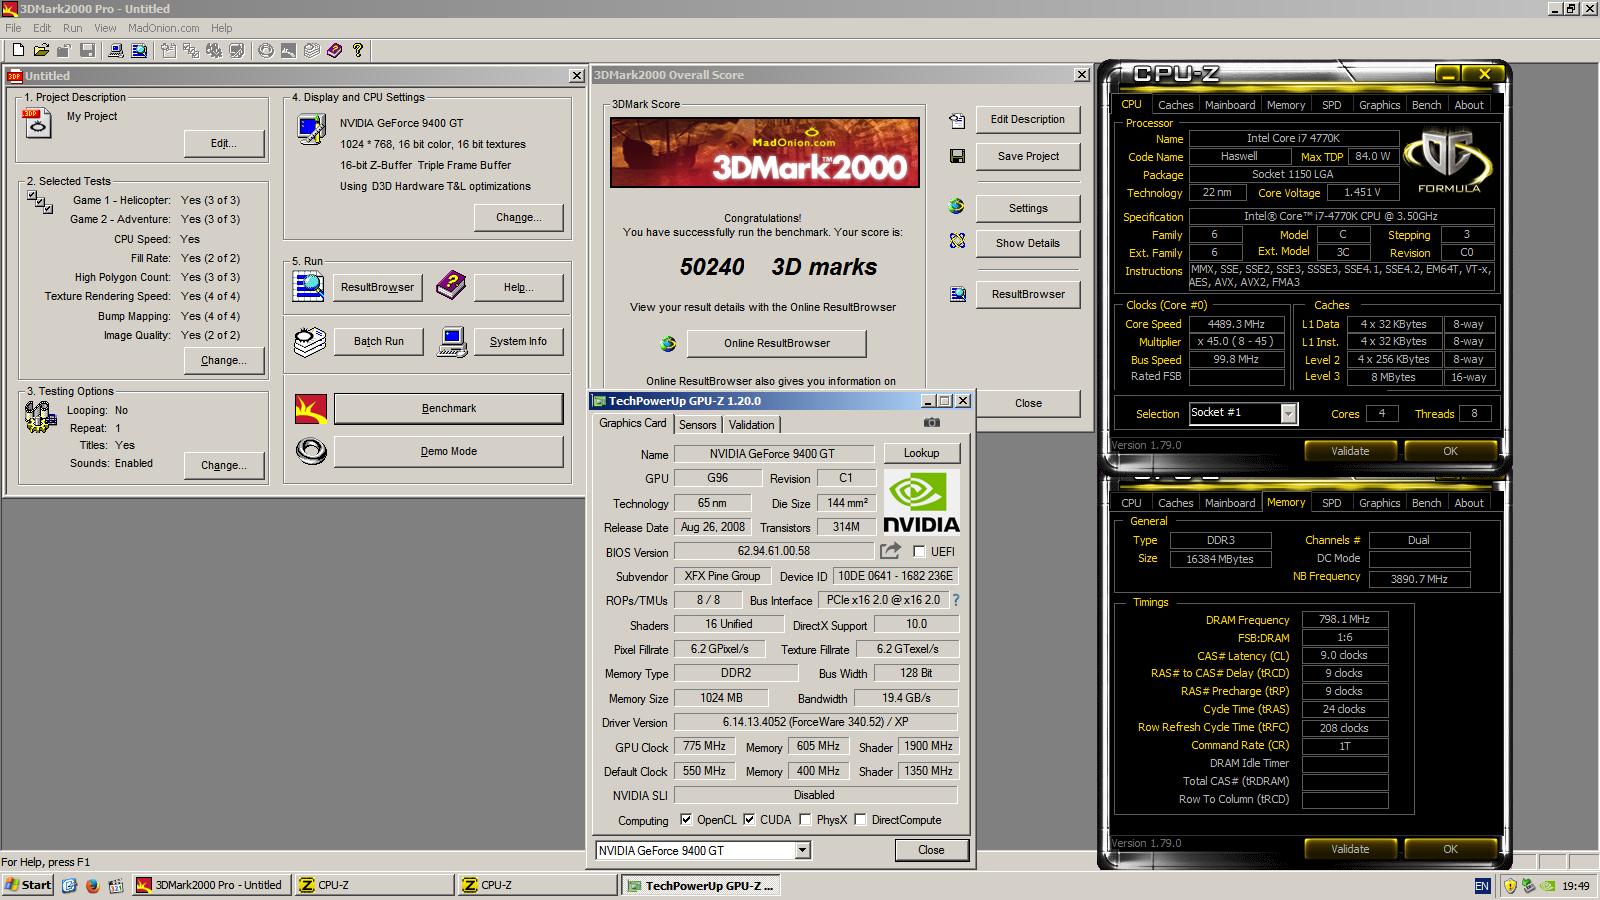Click the Demo Mode ring icon
This screenshot has width=1600, height=900.
click(x=311, y=452)
